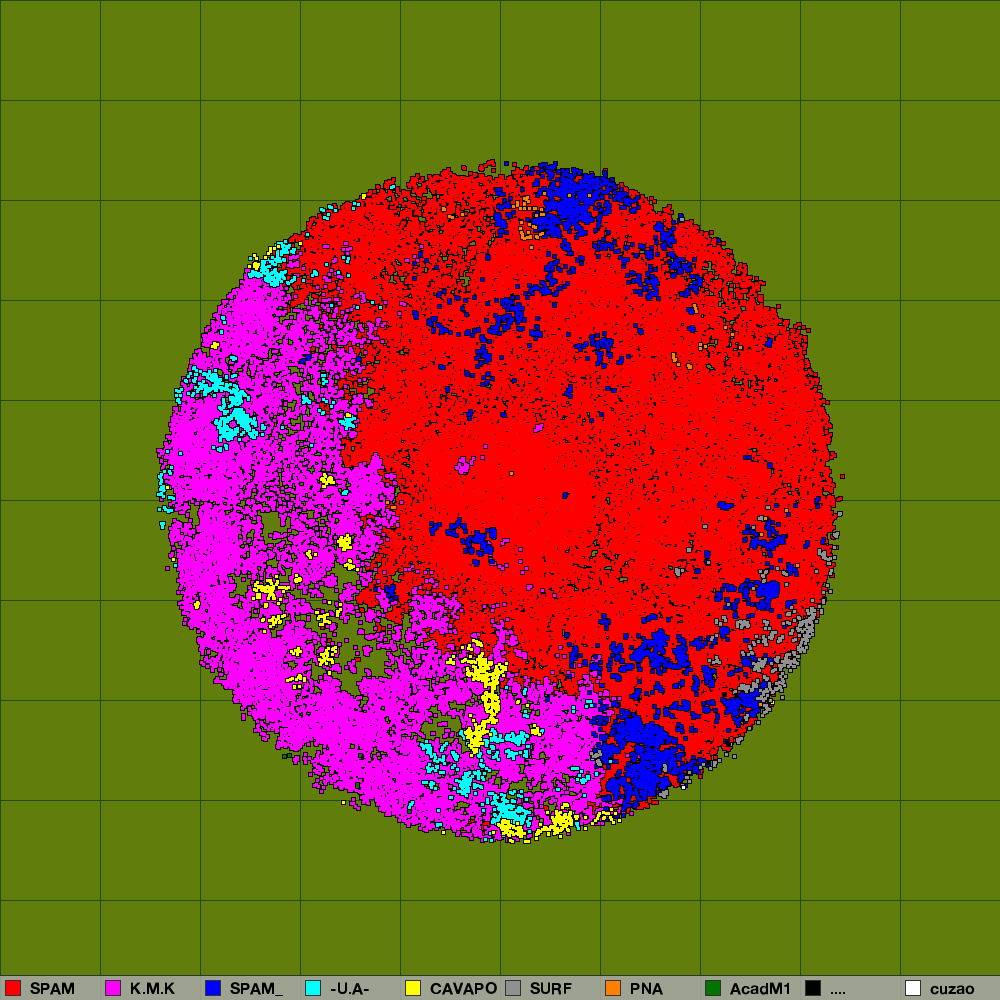The image size is (1000, 1000).
Task: Click the '....' legend label text
Action: 838,992
